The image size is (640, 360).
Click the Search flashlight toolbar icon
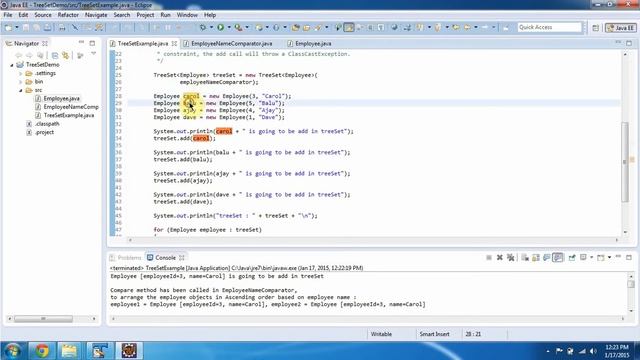318,27
